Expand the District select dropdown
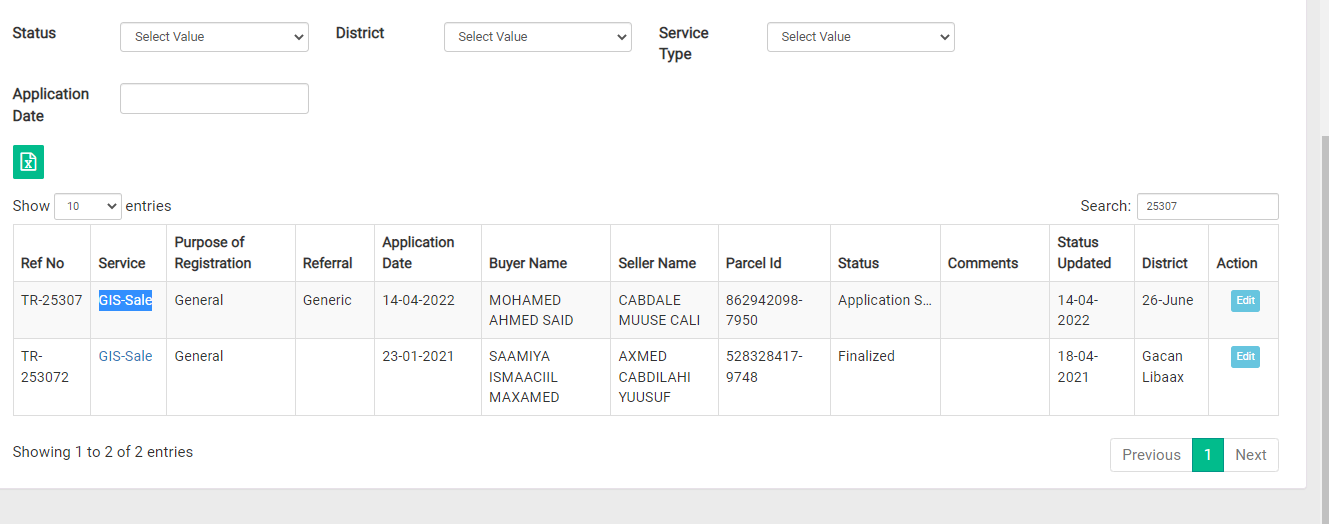 538,37
